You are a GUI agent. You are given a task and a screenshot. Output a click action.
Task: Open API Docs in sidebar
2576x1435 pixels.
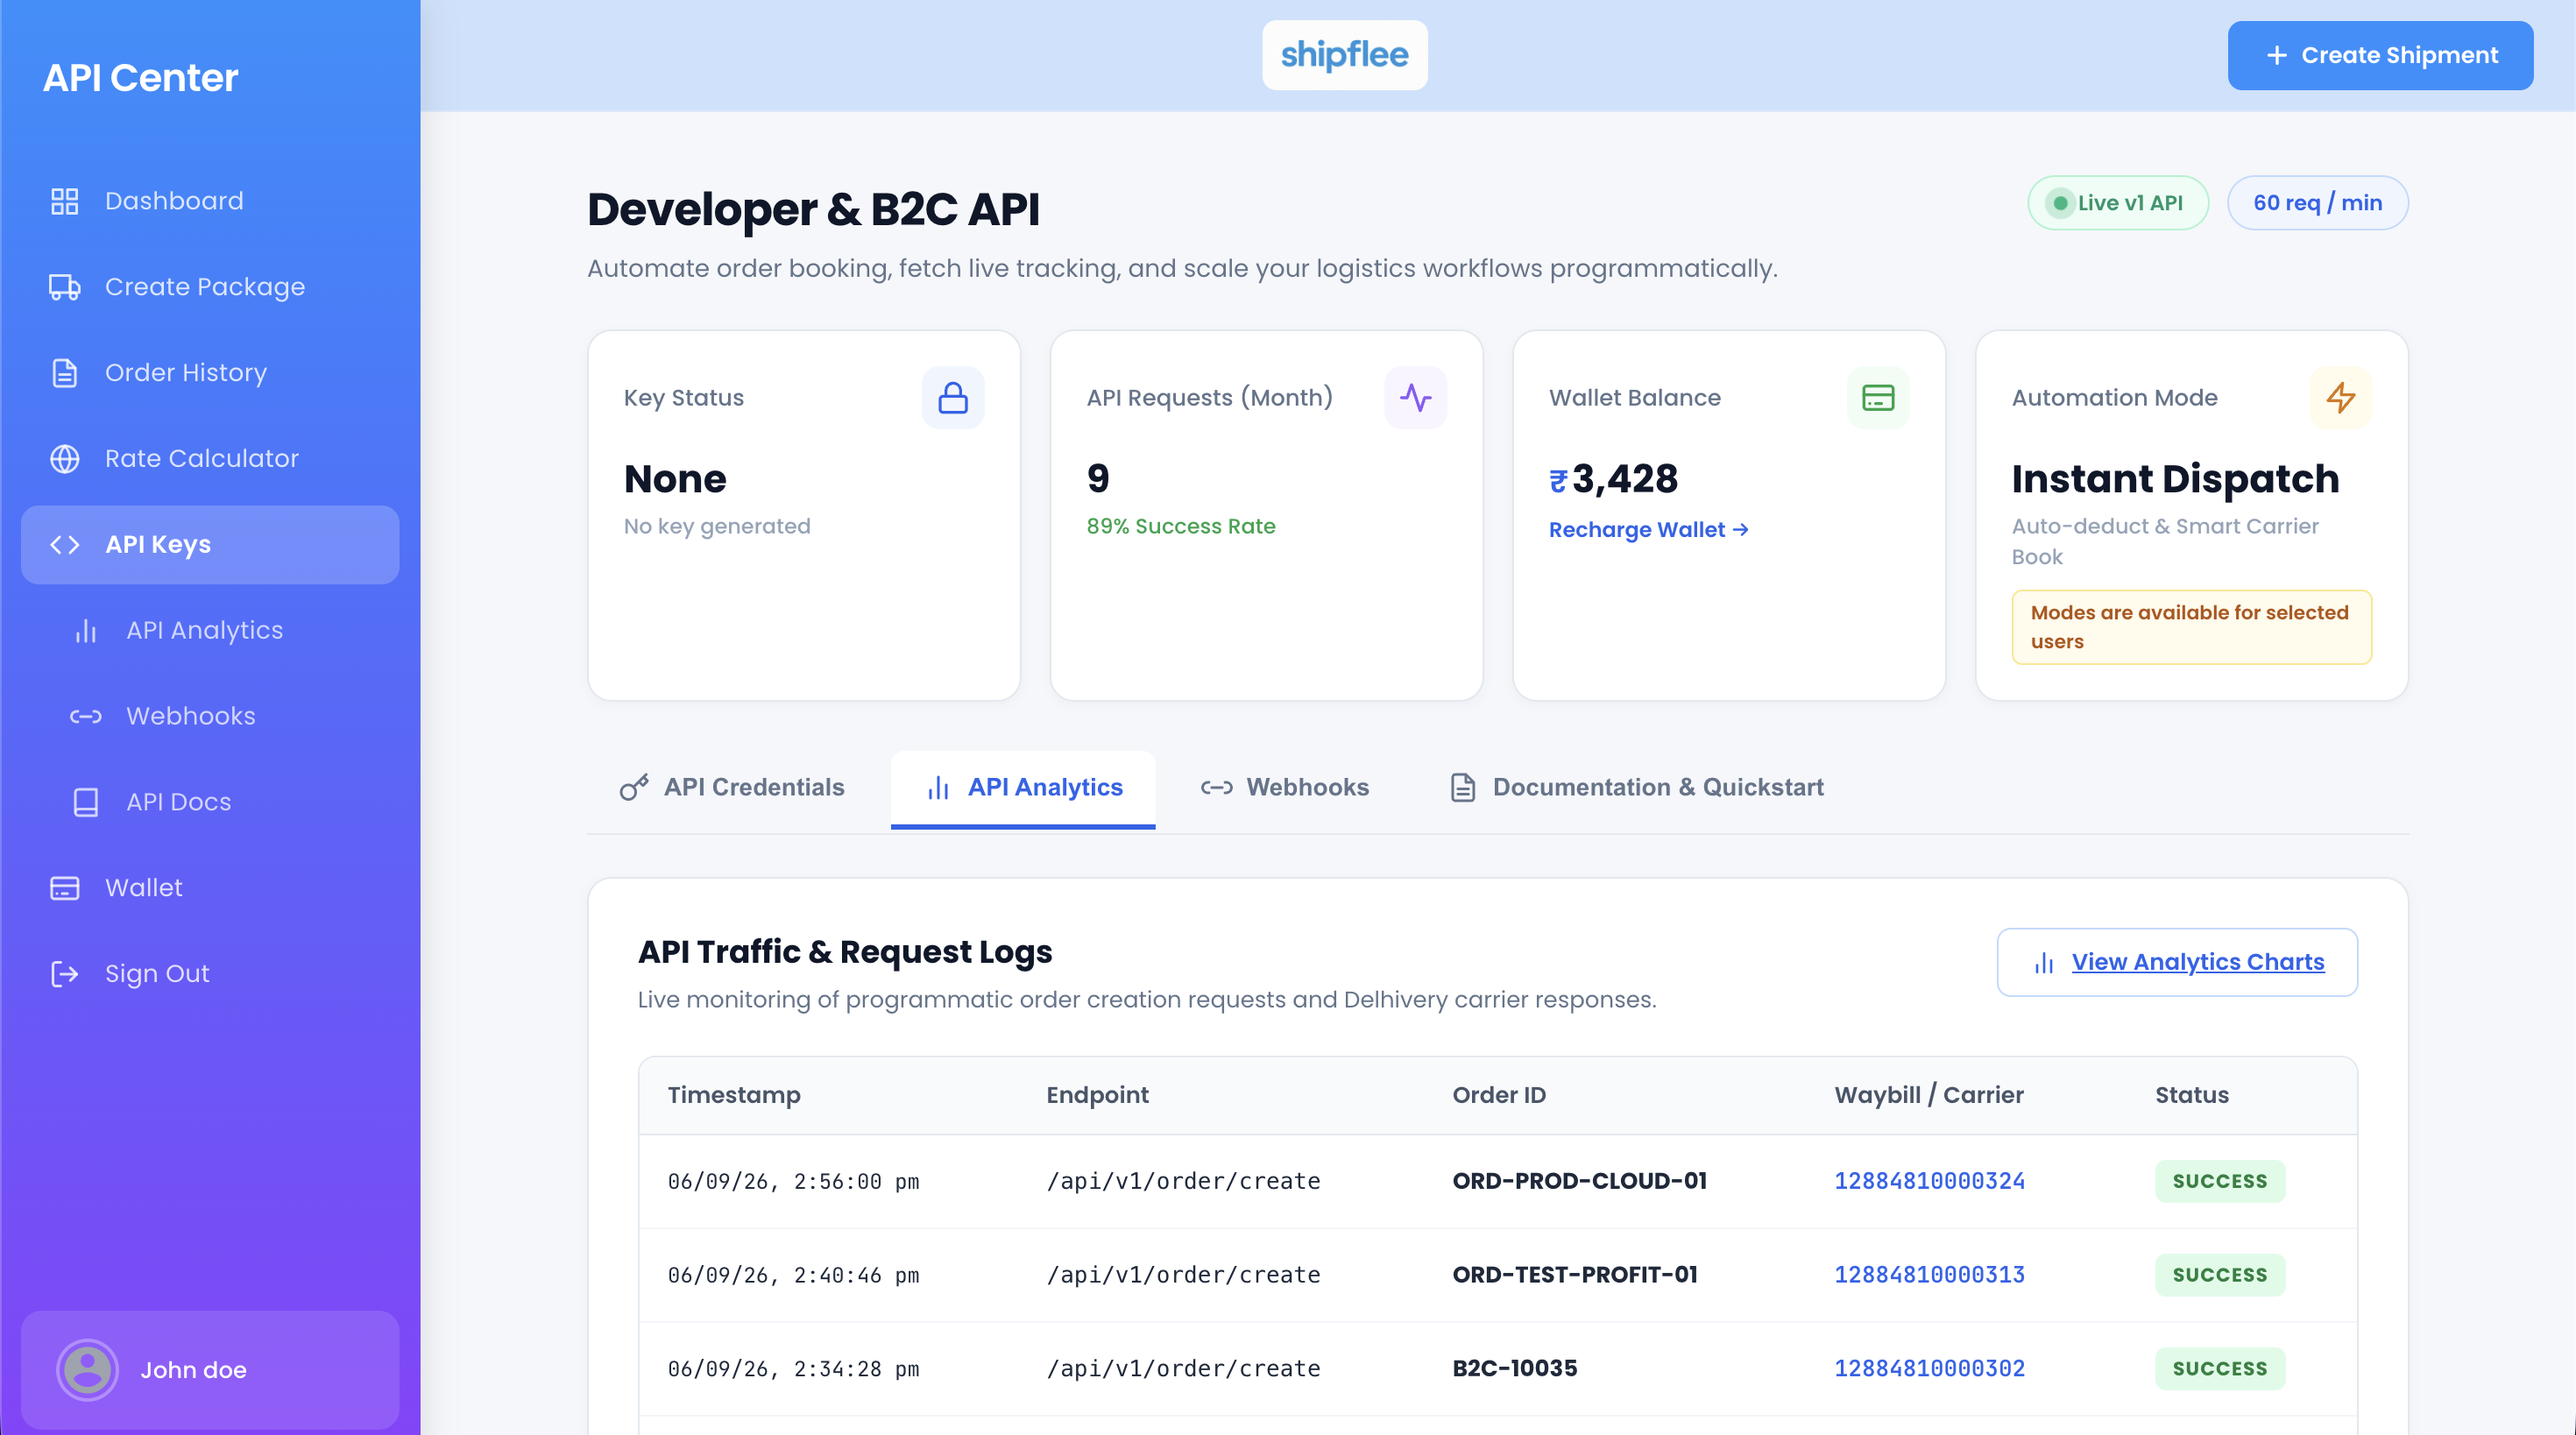point(210,803)
